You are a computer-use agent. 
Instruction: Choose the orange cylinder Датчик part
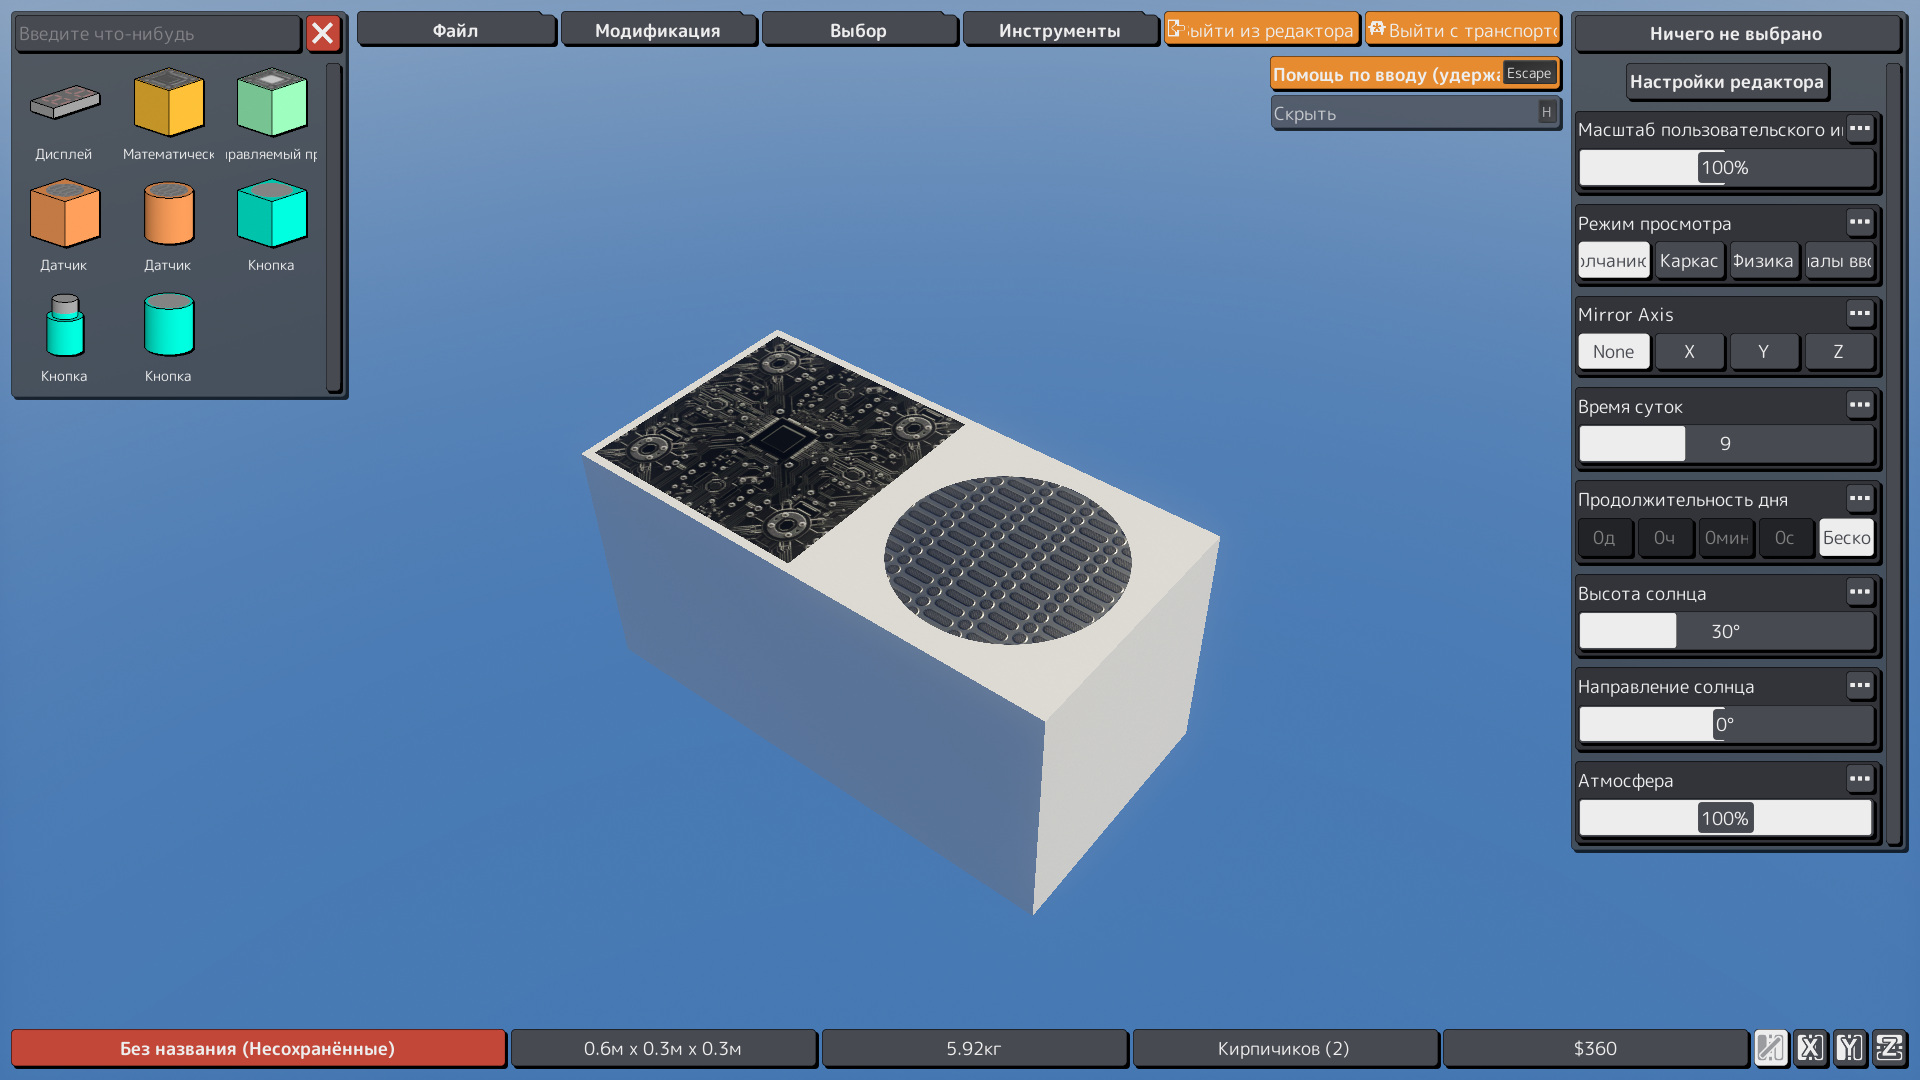coord(168,214)
